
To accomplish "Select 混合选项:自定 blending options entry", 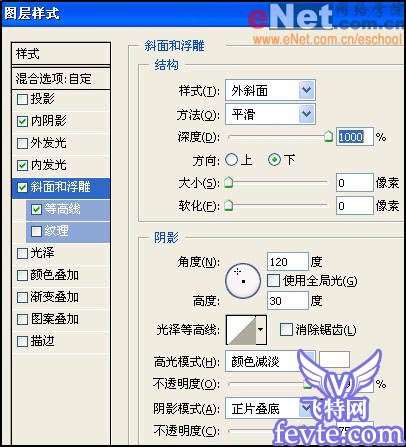I will [x=61, y=79].
